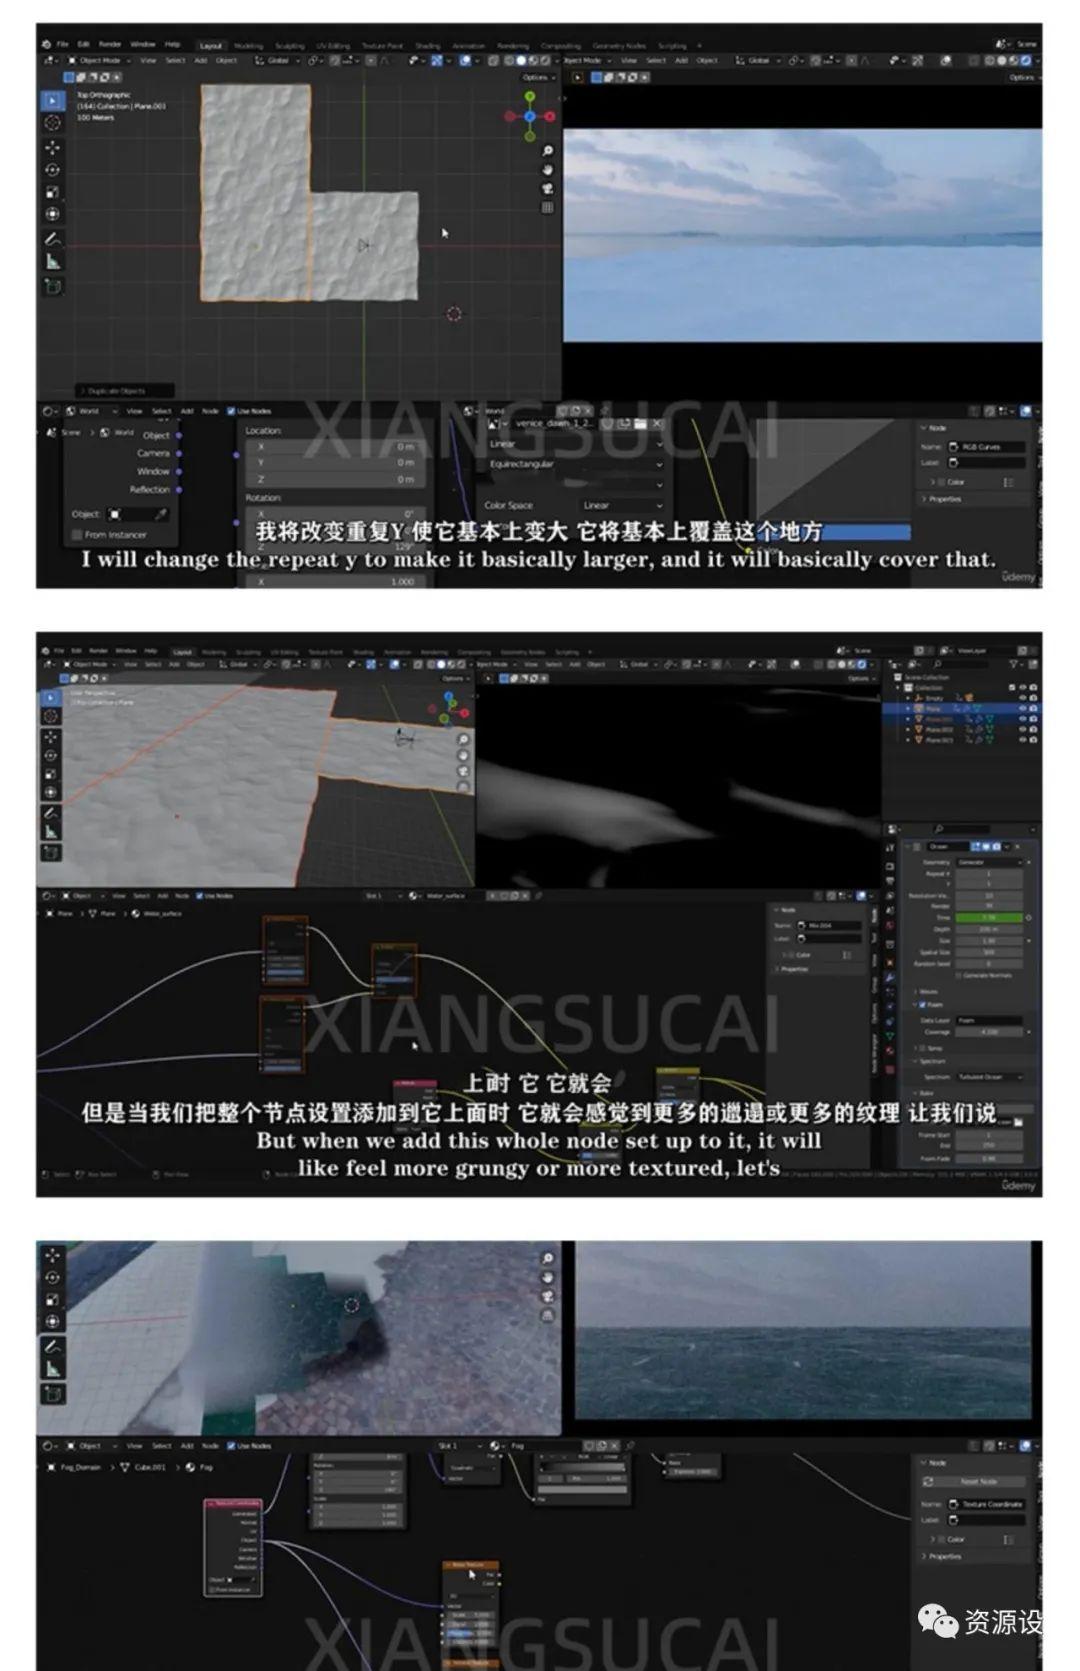Select the Add Cube tool in the bottom screenshot
1080x1671 pixels.
[52, 1394]
